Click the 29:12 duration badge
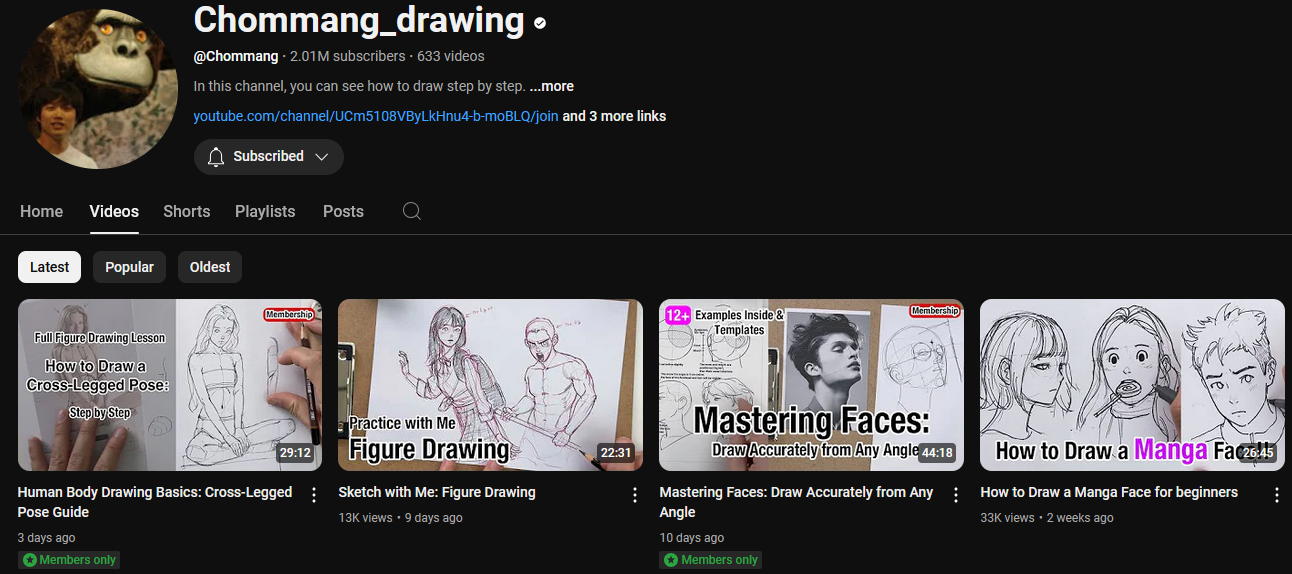 point(295,453)
